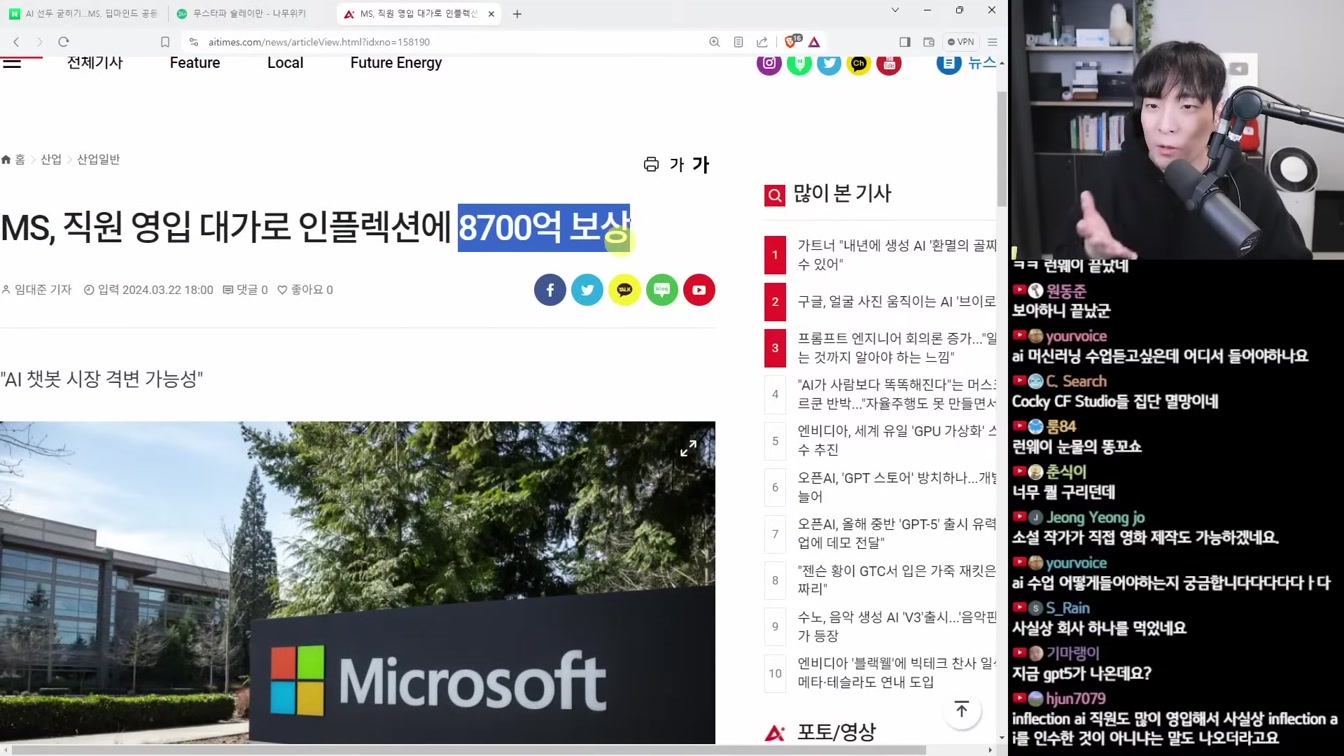
Task: Open popular article 9 about 수노 V3
Action: (897, 626)
